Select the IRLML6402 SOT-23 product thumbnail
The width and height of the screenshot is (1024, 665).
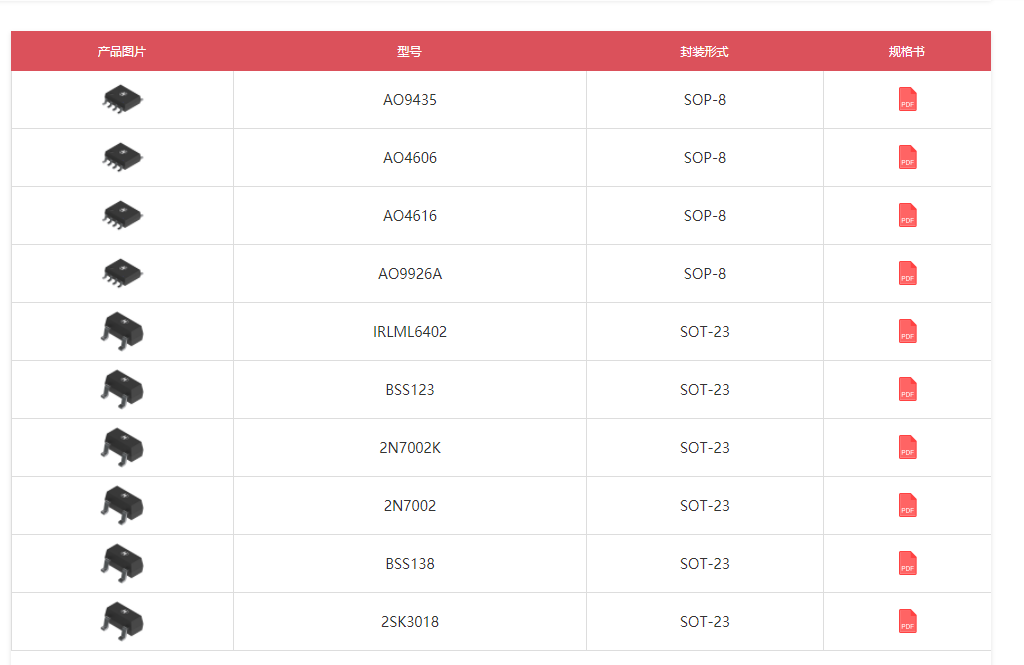click(x=122, y=330)
